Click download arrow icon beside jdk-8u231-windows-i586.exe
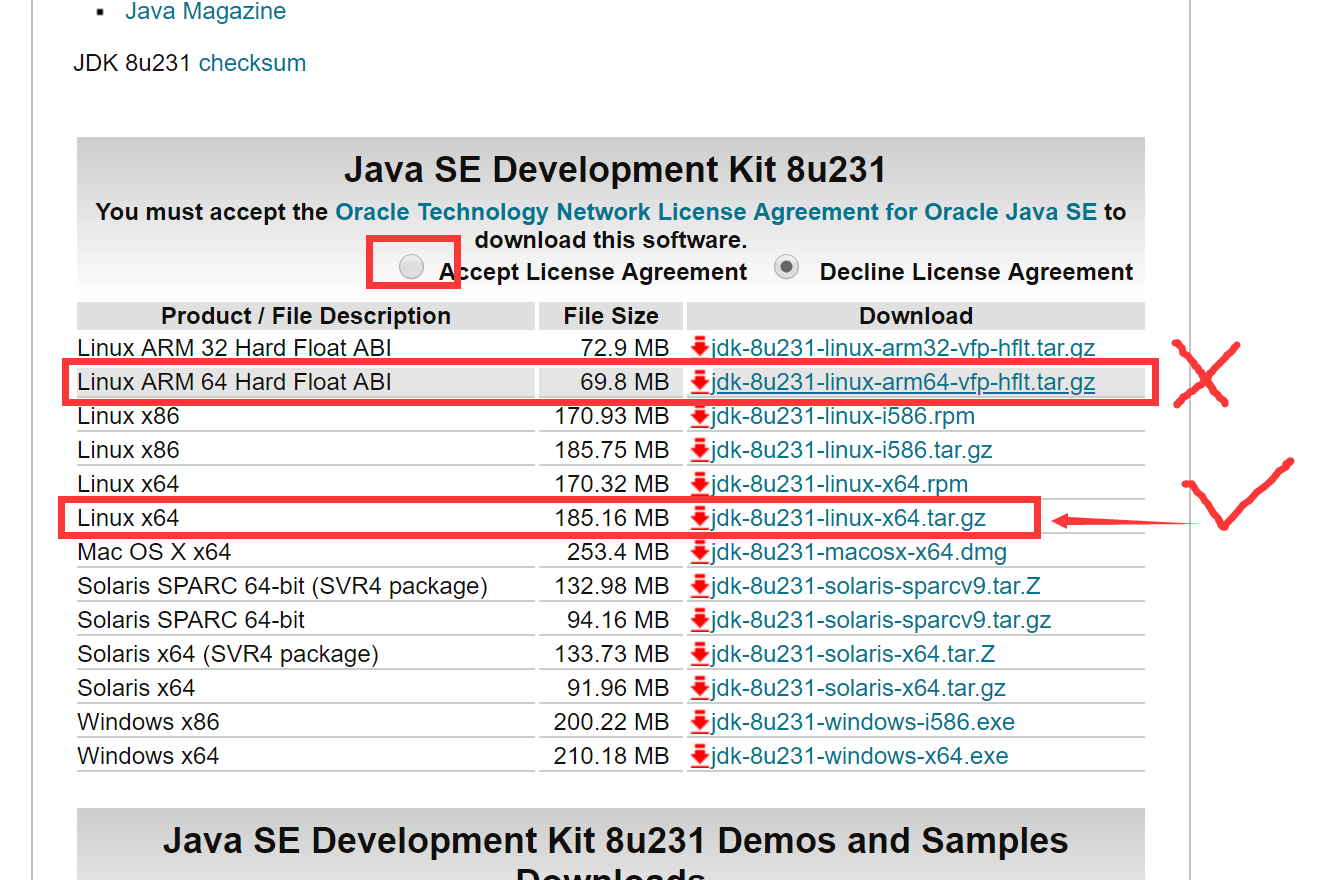Screen dimensions: 1330x880 (700, 721)
